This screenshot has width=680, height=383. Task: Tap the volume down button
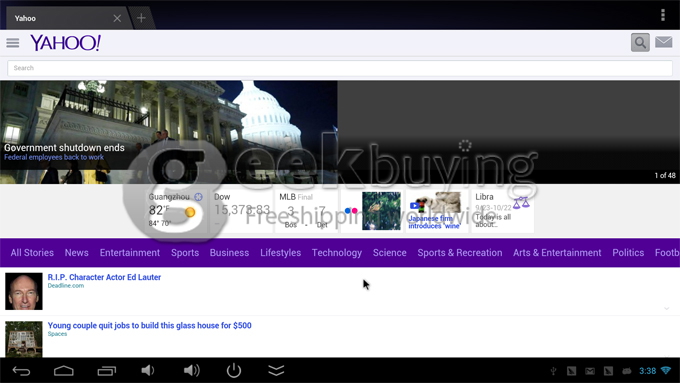click(148, 370)
